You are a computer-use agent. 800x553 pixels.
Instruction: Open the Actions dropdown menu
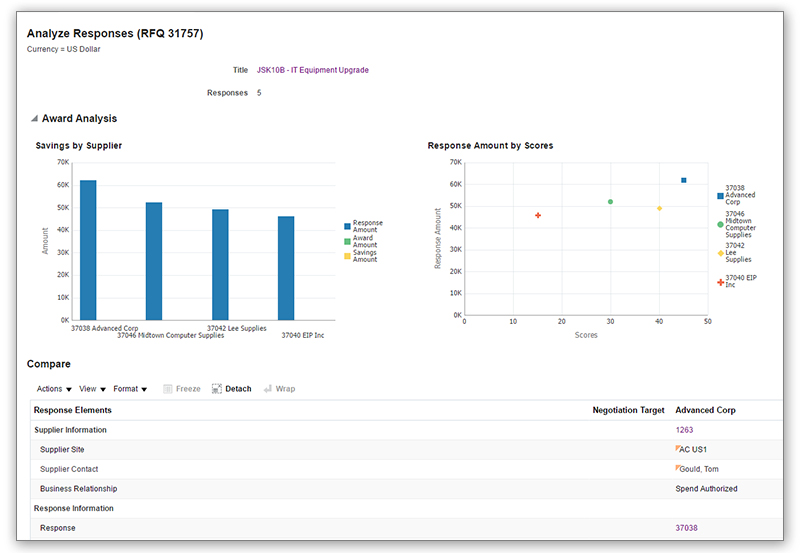tap(53, 389)
